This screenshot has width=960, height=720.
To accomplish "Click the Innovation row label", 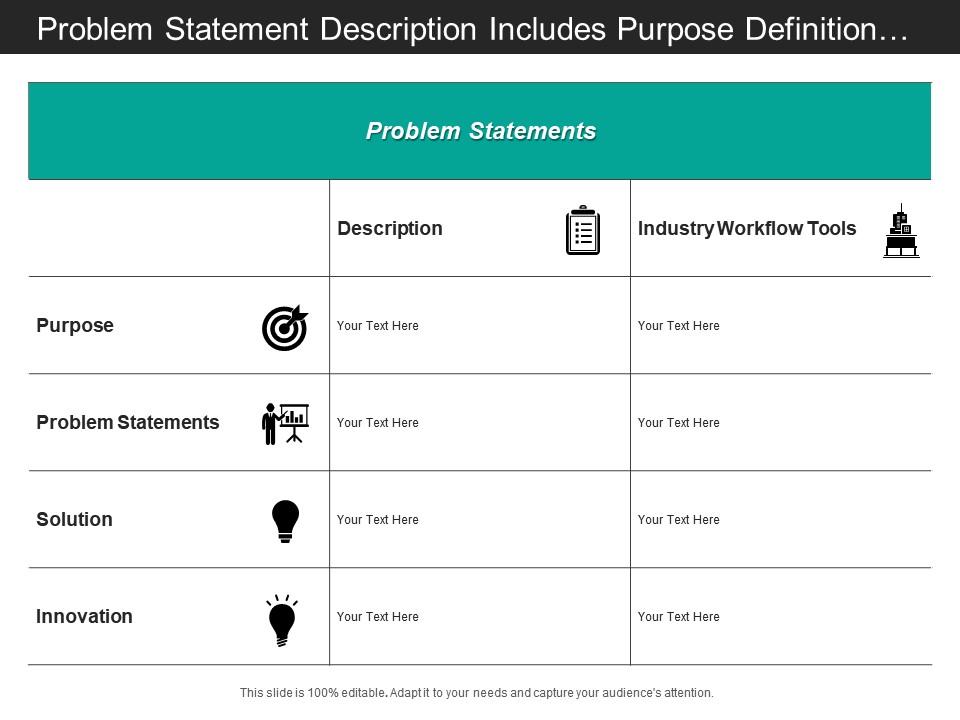I will point(84,616).
